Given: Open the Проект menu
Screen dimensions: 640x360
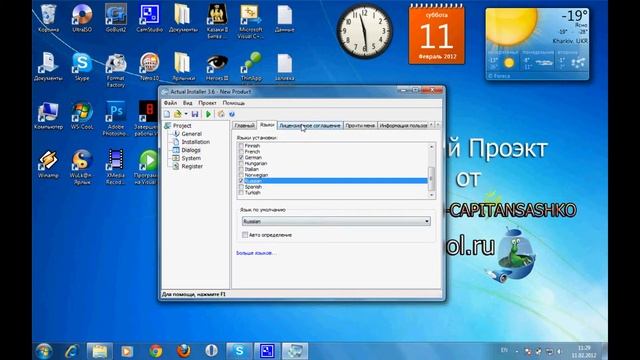Looking at the screenshot, I should 207,103.
